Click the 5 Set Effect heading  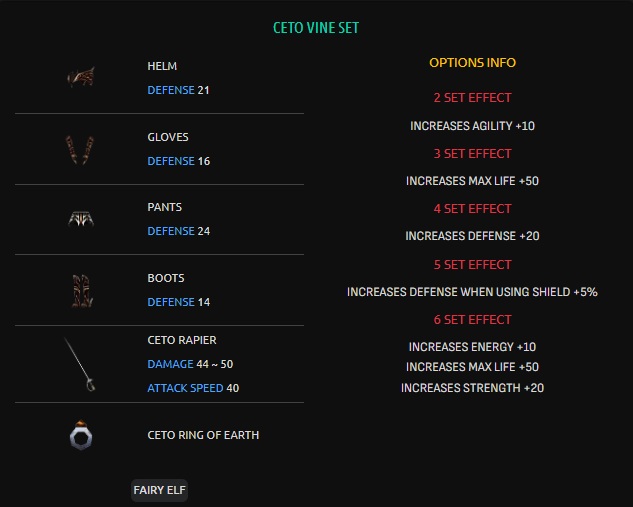click(x=472, y=265)
